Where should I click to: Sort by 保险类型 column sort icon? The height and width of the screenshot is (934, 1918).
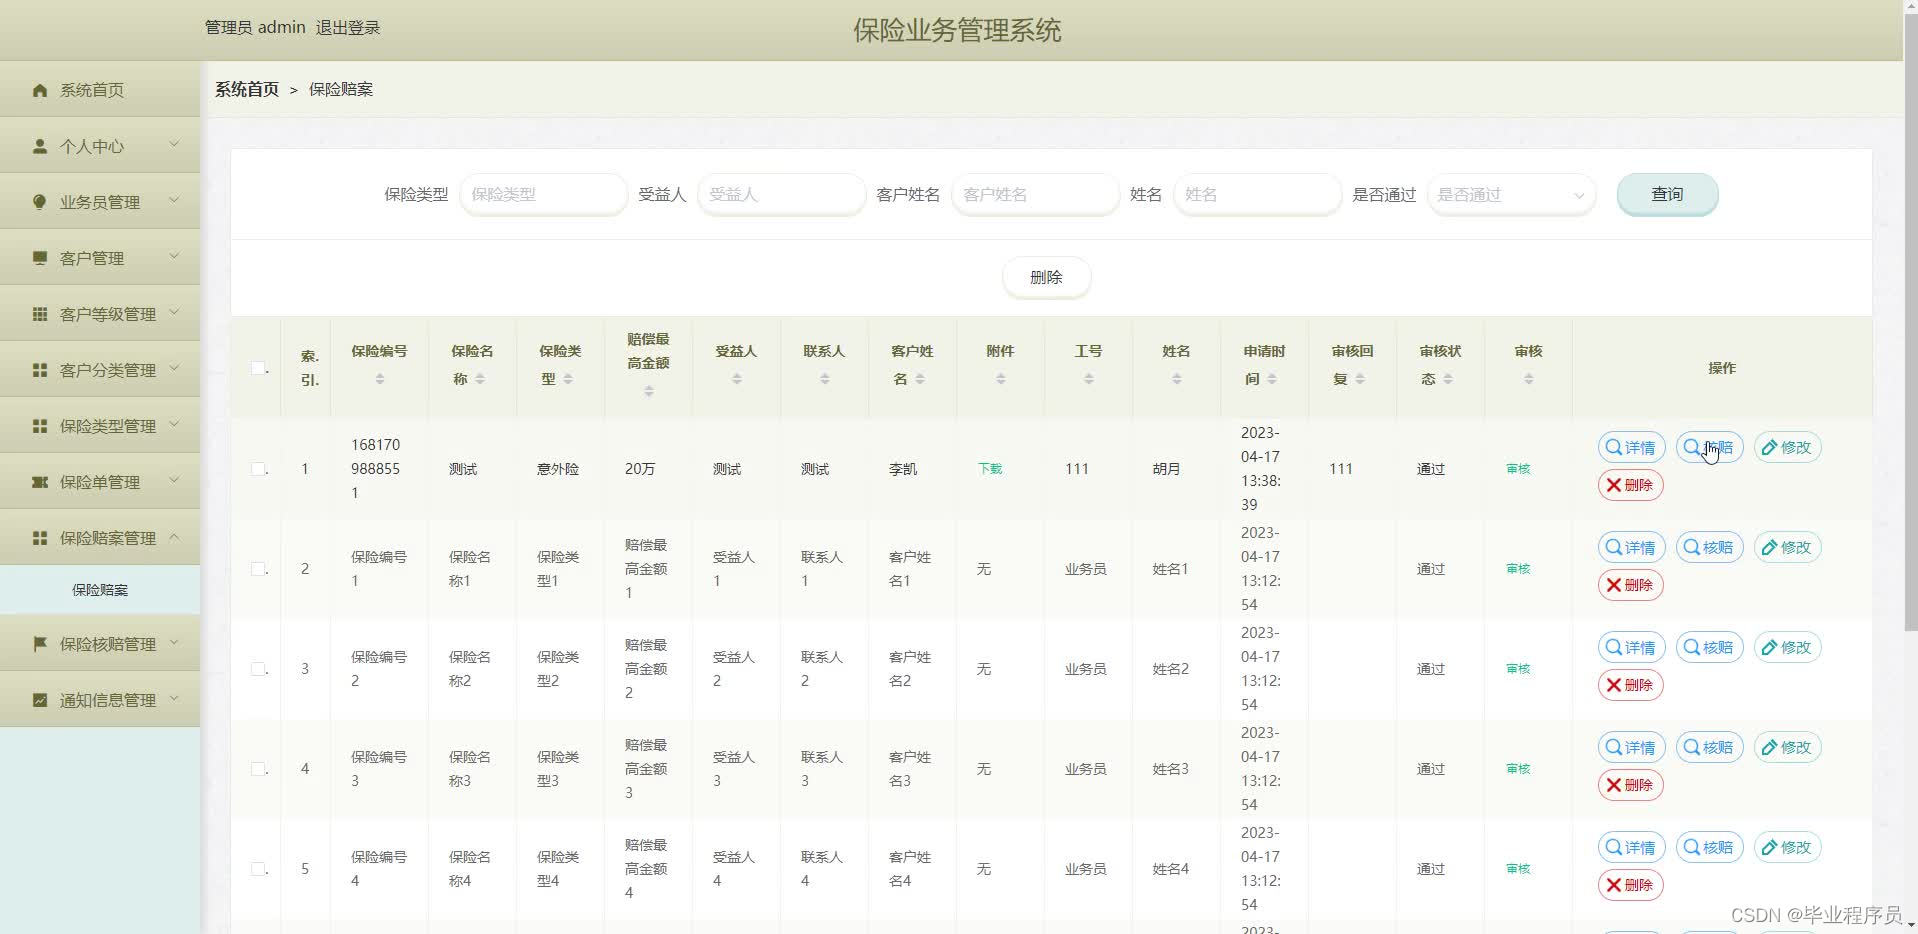pyautogui.click(x=568, y=379)
